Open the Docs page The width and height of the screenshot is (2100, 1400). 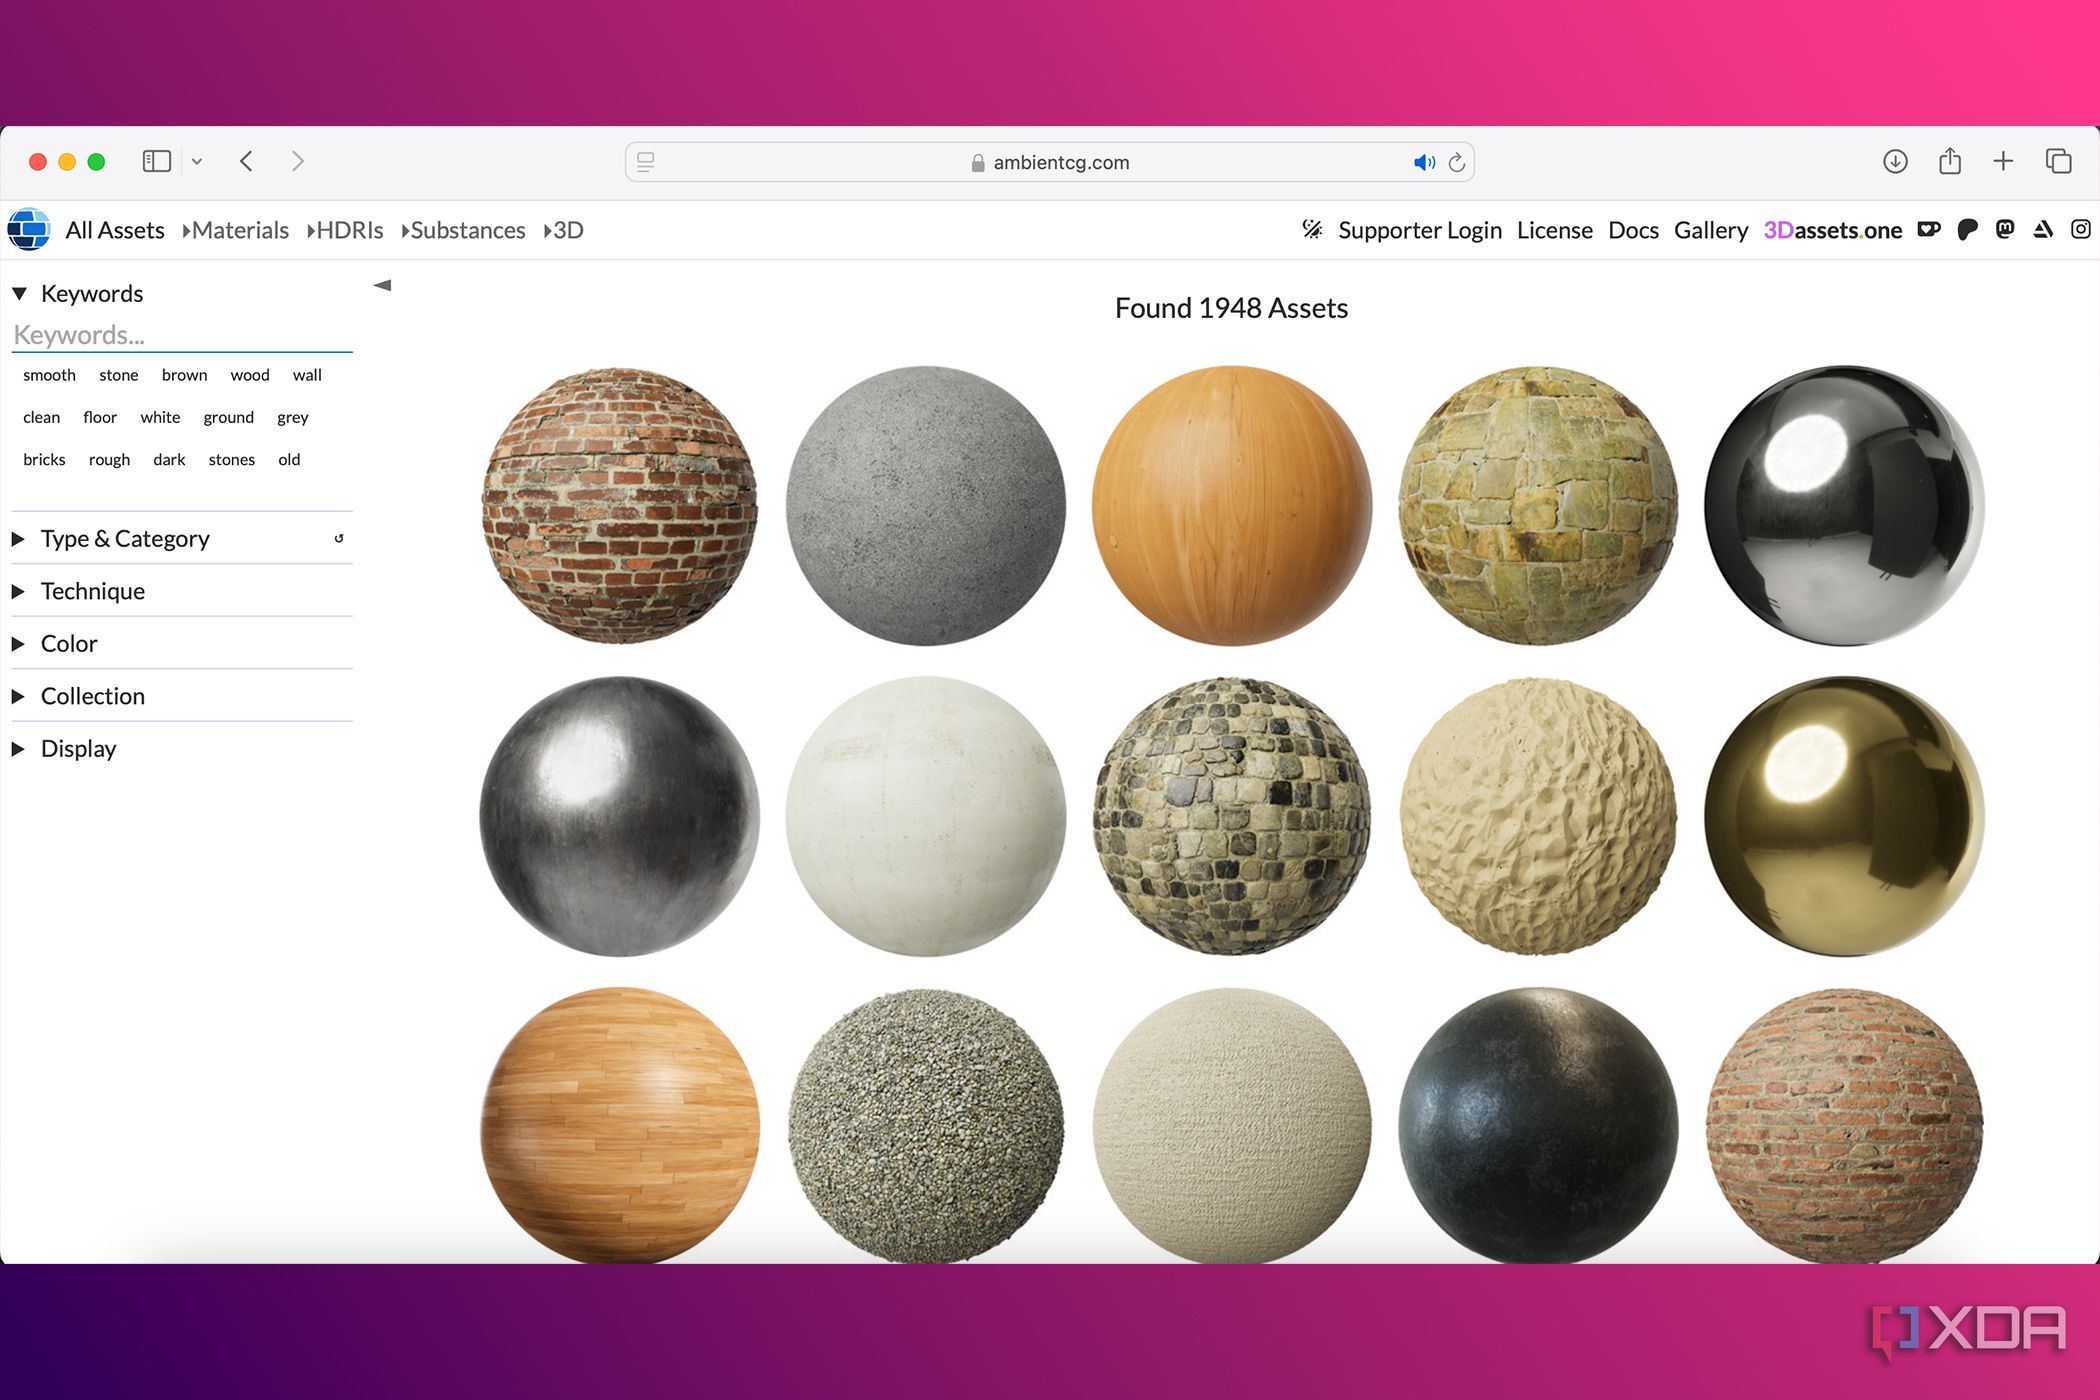point(1633,230)
